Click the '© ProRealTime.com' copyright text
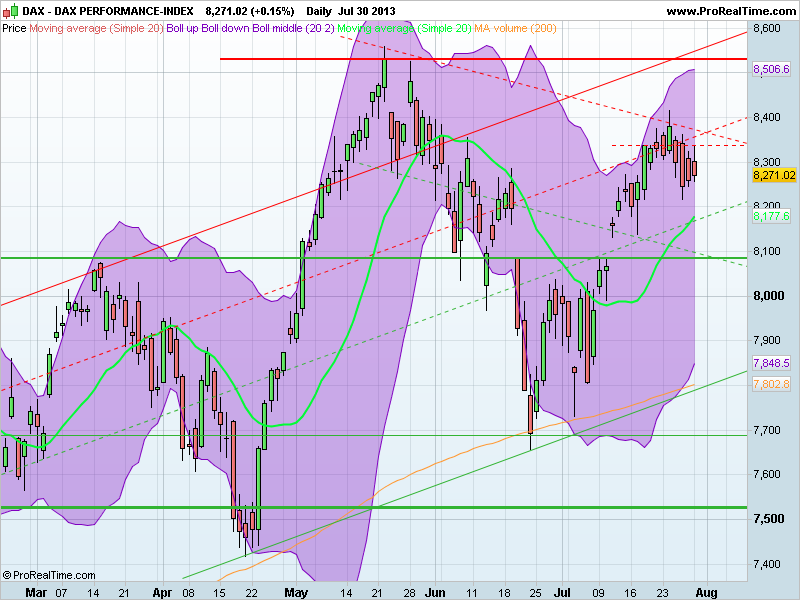This screenshot has height=600, width=800. click(49, 576)
